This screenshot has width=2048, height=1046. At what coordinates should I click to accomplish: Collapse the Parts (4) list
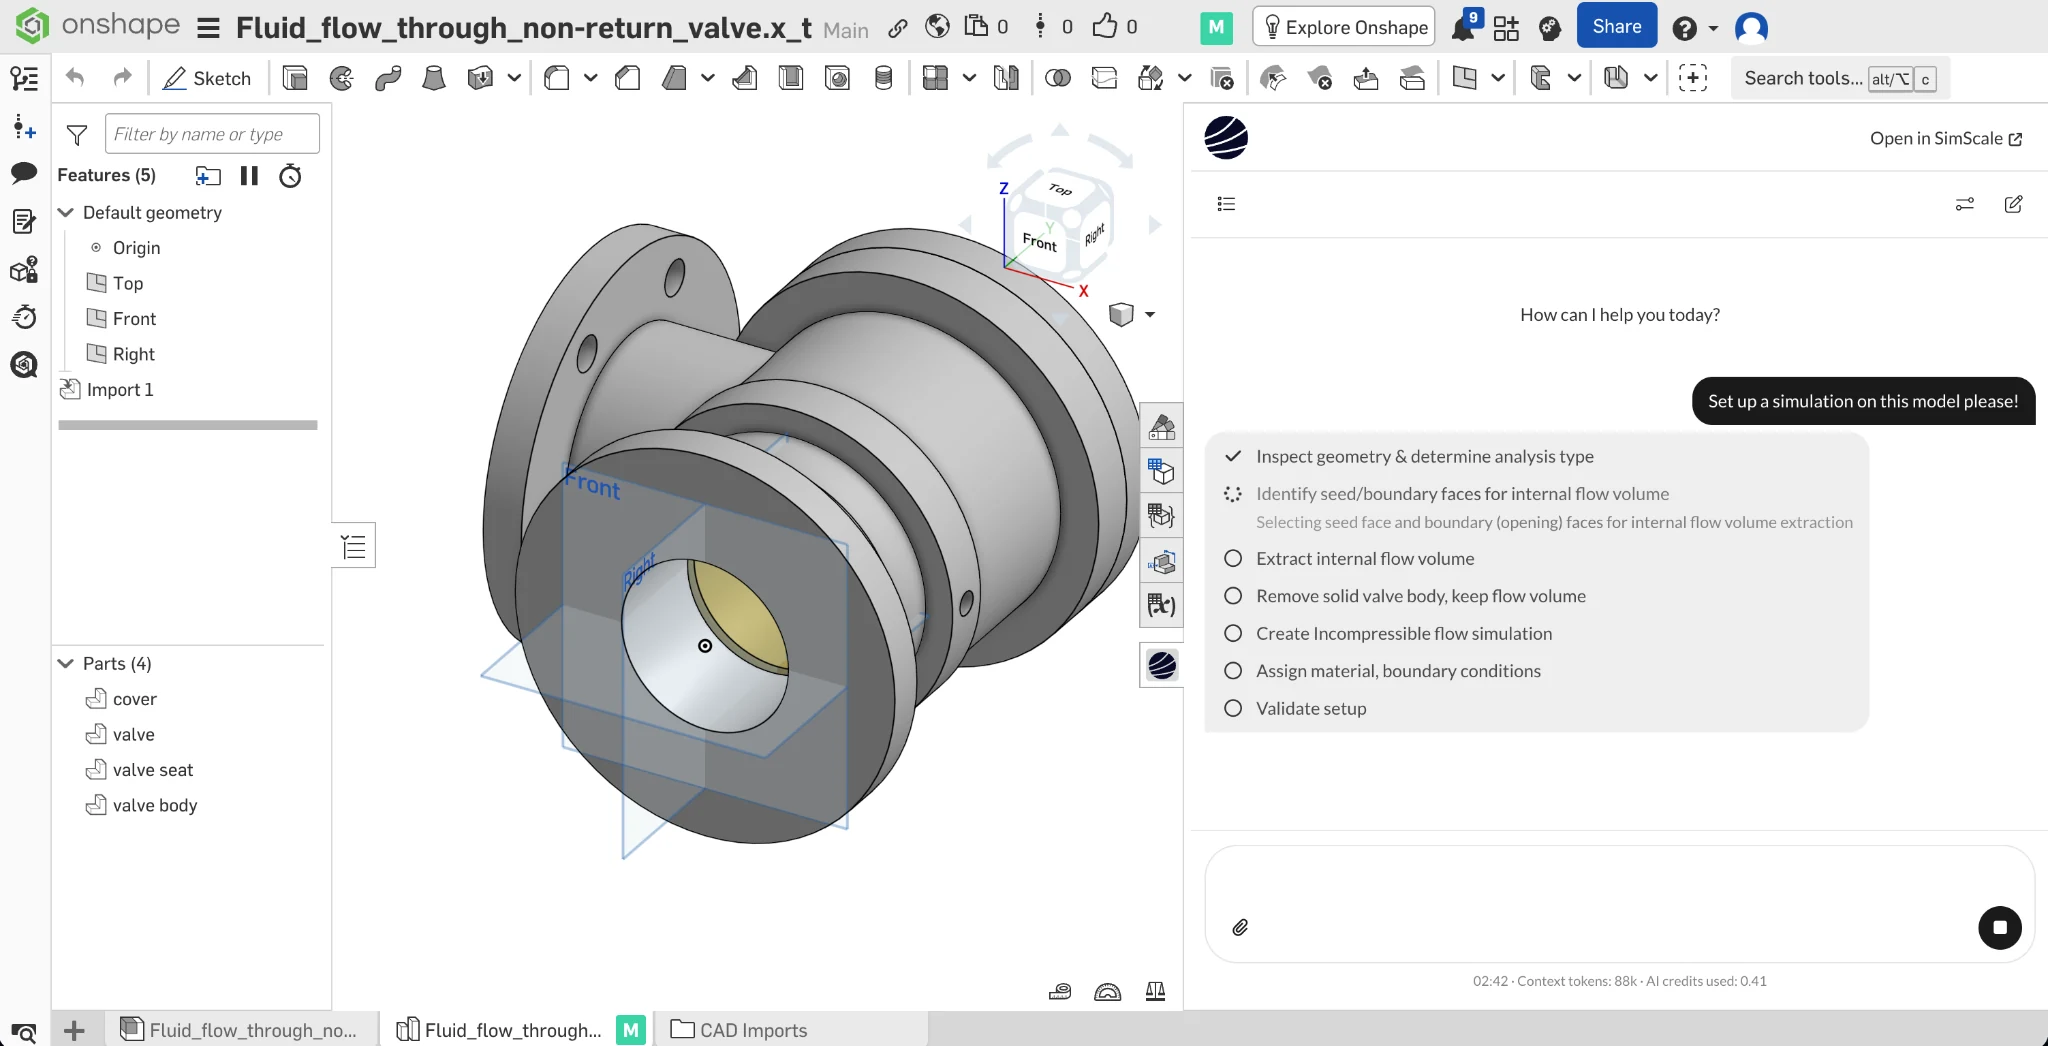pos(66,663)
